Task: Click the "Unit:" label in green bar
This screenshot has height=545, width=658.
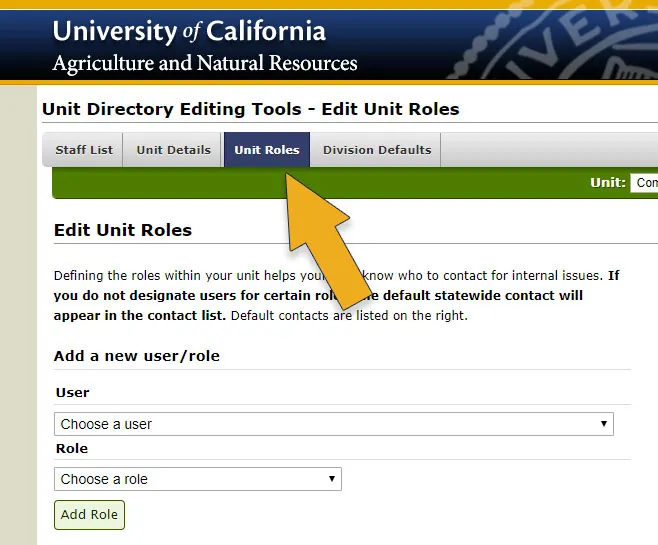Action: click(607, 183)
